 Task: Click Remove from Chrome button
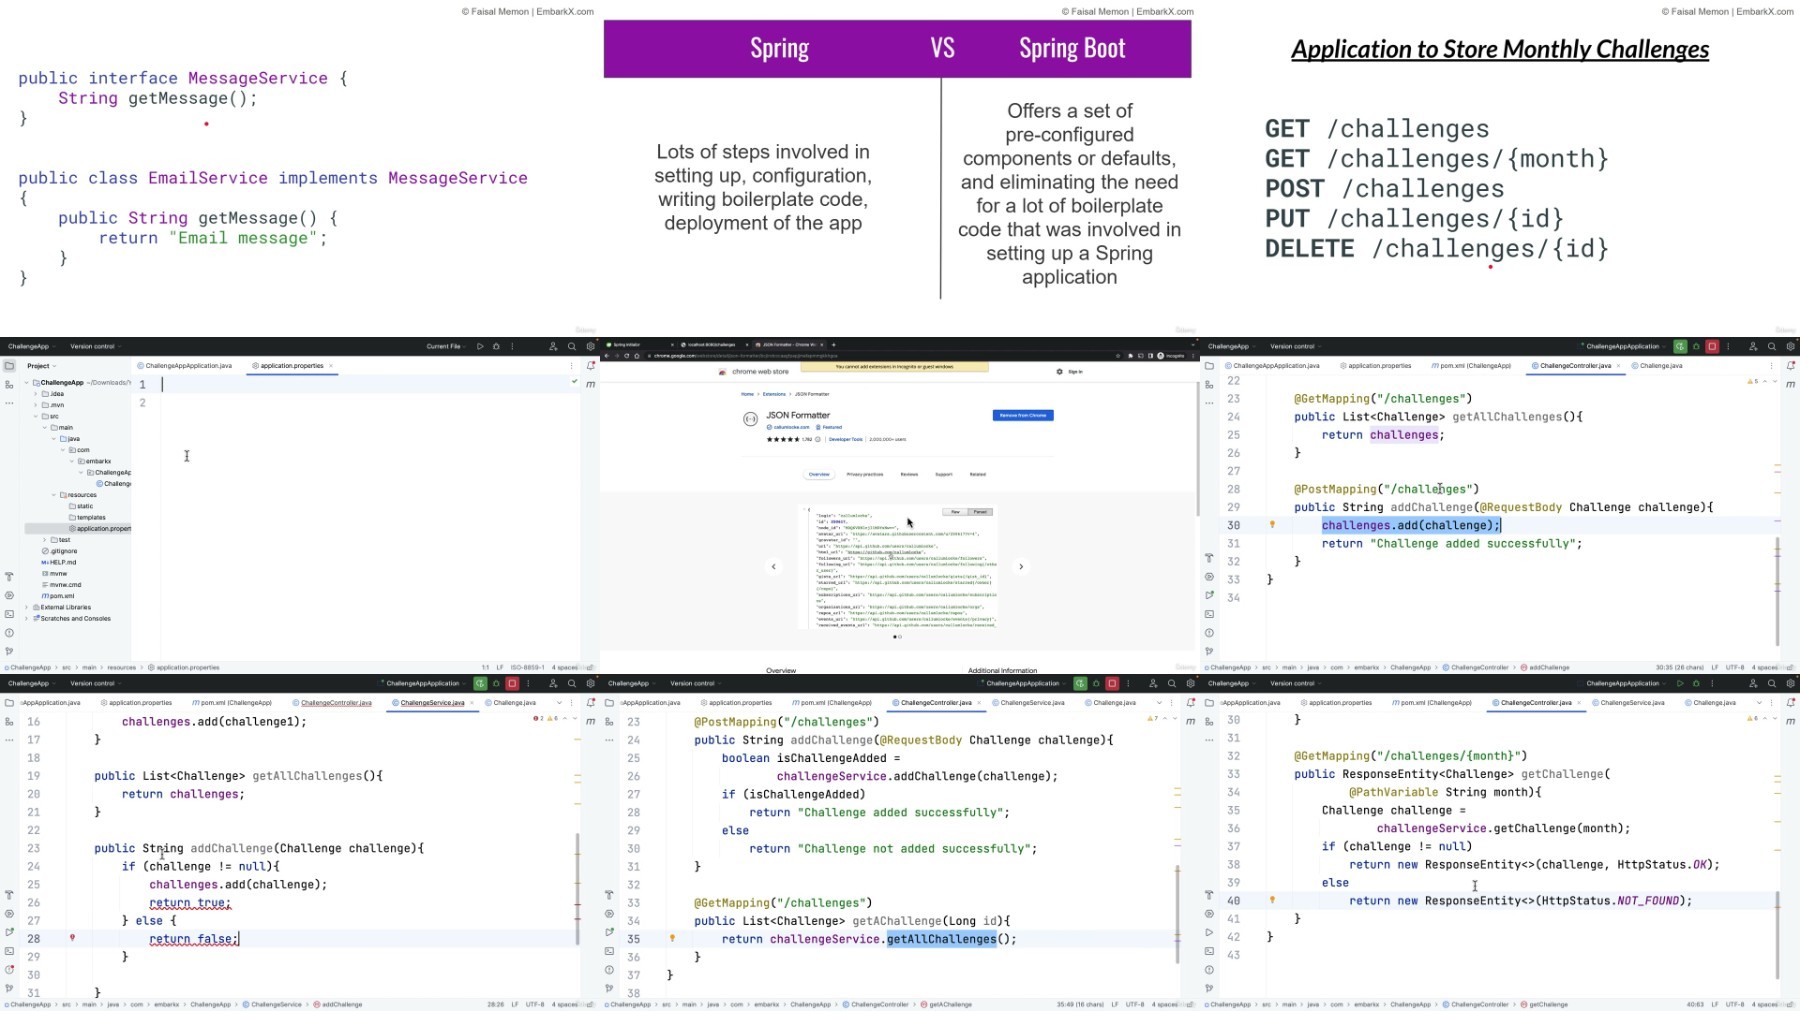(x=1023, y=415)
